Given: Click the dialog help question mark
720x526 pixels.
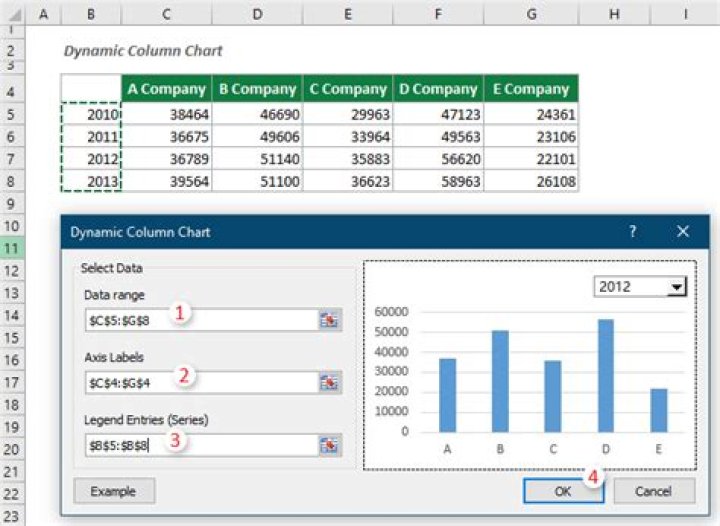Looking at the screenshot, I should click(x=632, y=231).
